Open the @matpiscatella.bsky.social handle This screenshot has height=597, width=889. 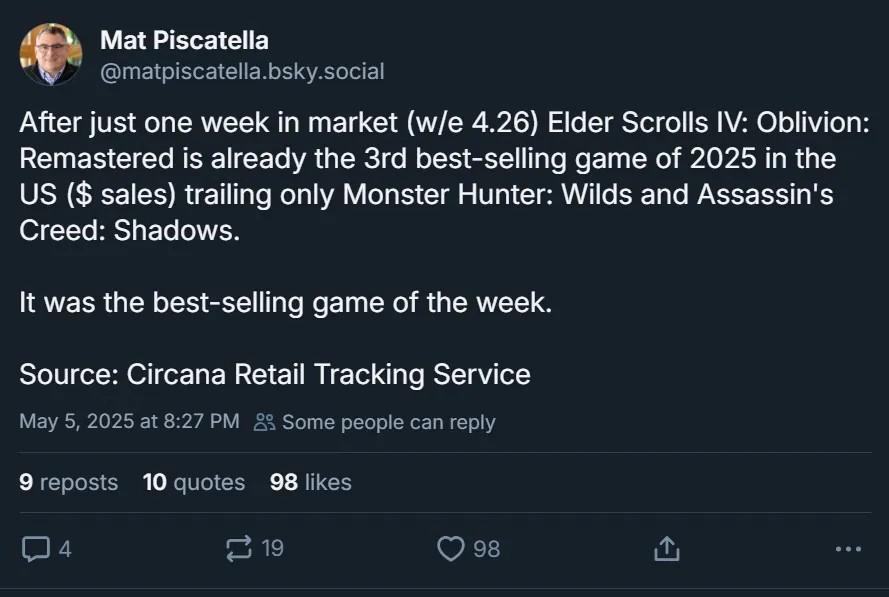[x=242, y=72]
